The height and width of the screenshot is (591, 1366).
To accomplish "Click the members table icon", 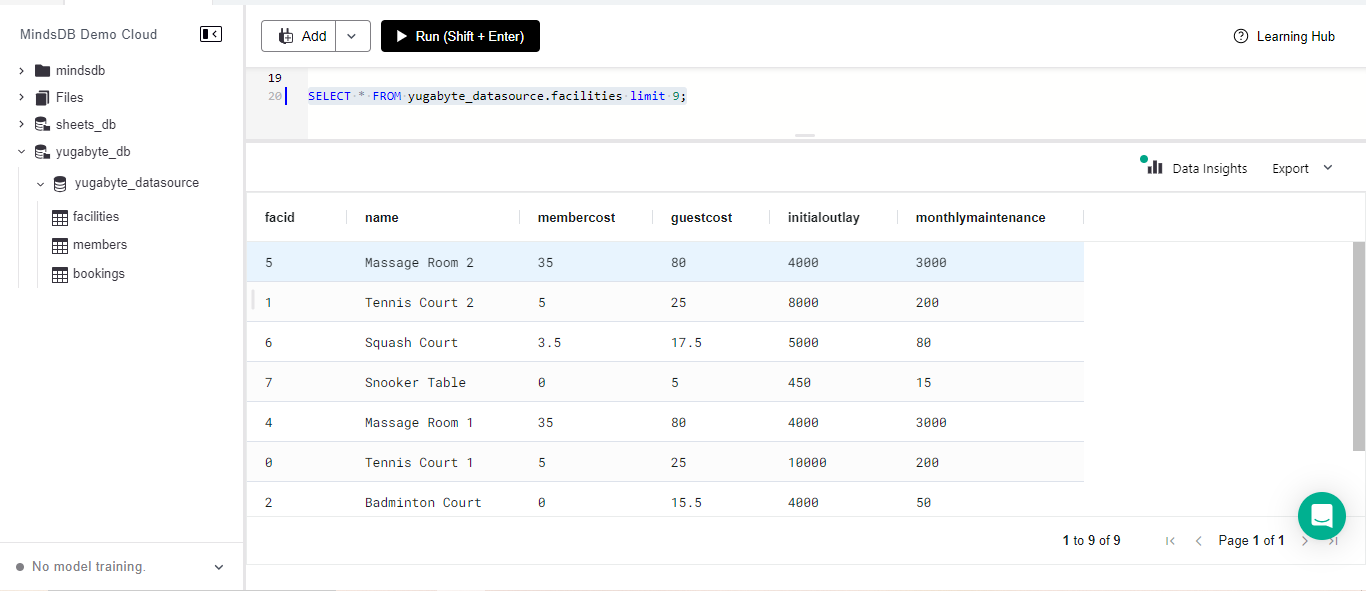I will pyautogui.click(x=60, y=244).
